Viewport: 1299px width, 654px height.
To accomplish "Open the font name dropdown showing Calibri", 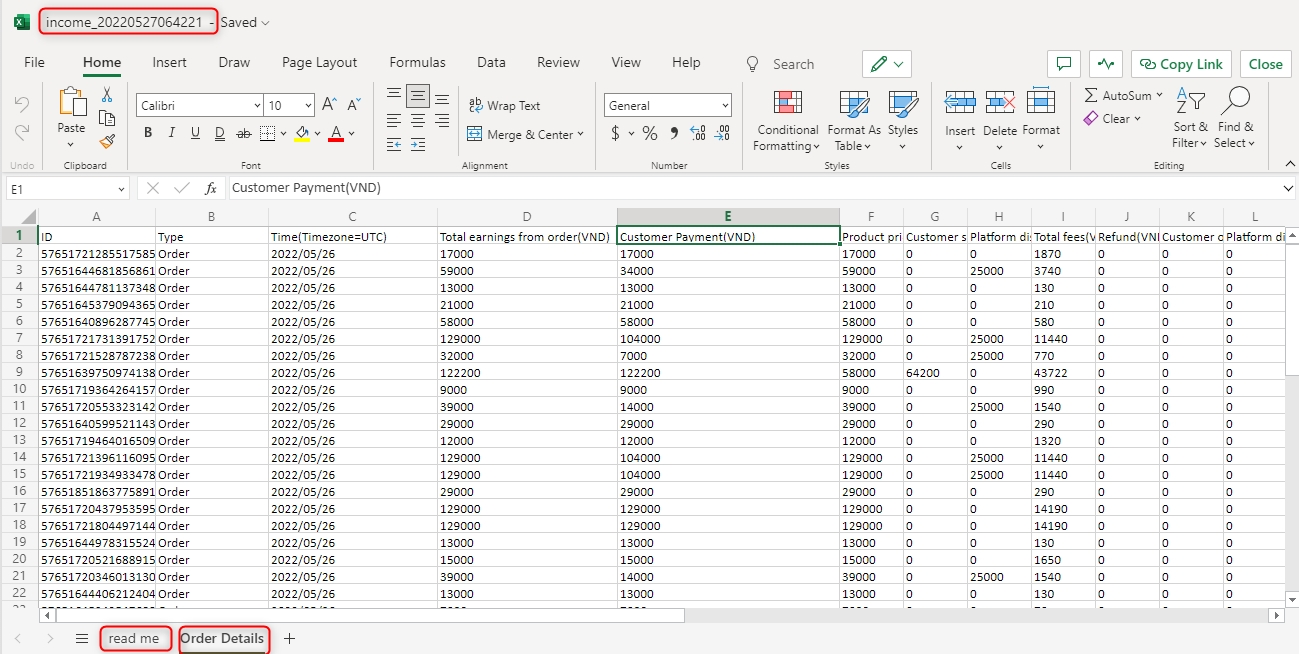I will coord(200,105).
